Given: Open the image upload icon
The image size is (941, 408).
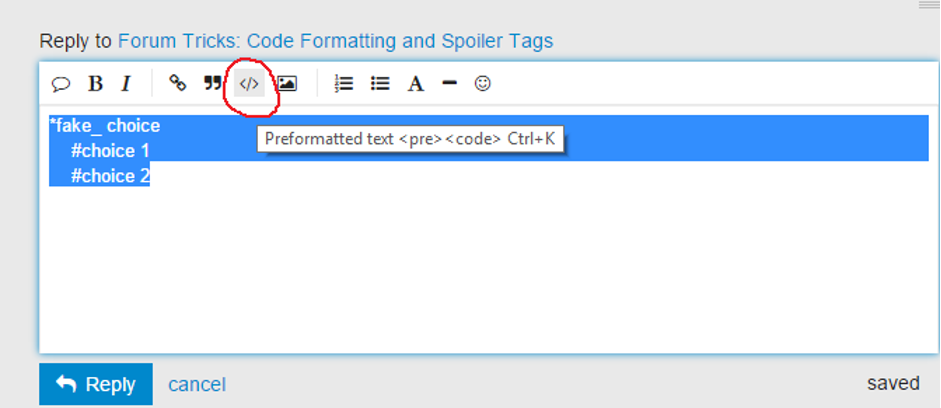Looking at the screenshot, I should 286,84.
